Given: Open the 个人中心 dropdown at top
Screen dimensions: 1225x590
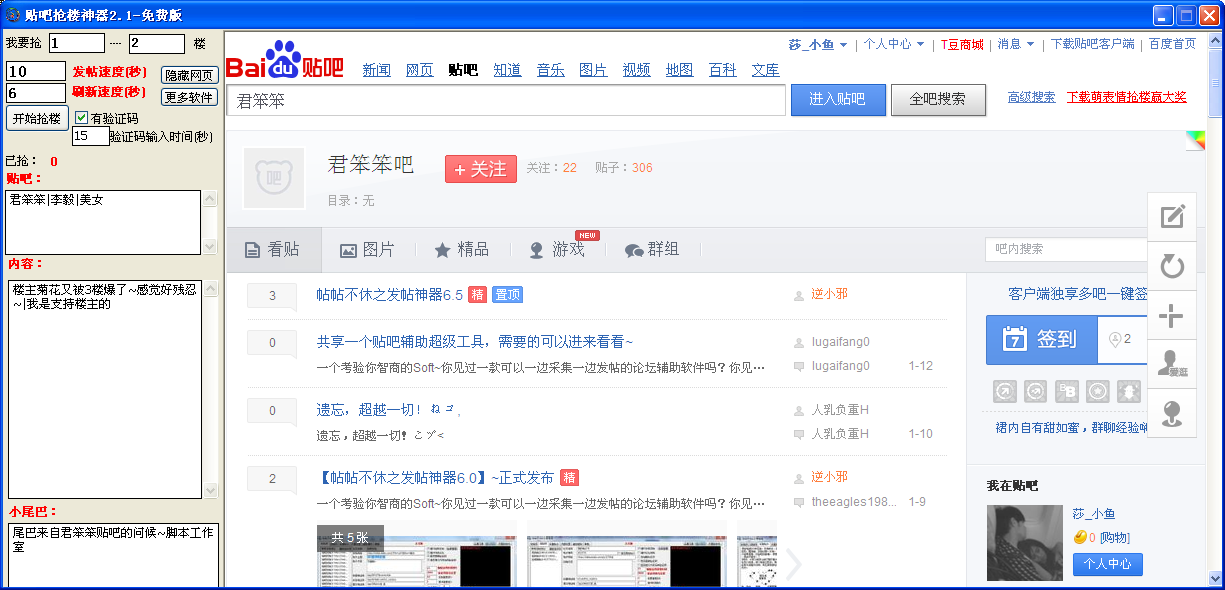Looking at the screenshot, I should (x=894, y=44).
